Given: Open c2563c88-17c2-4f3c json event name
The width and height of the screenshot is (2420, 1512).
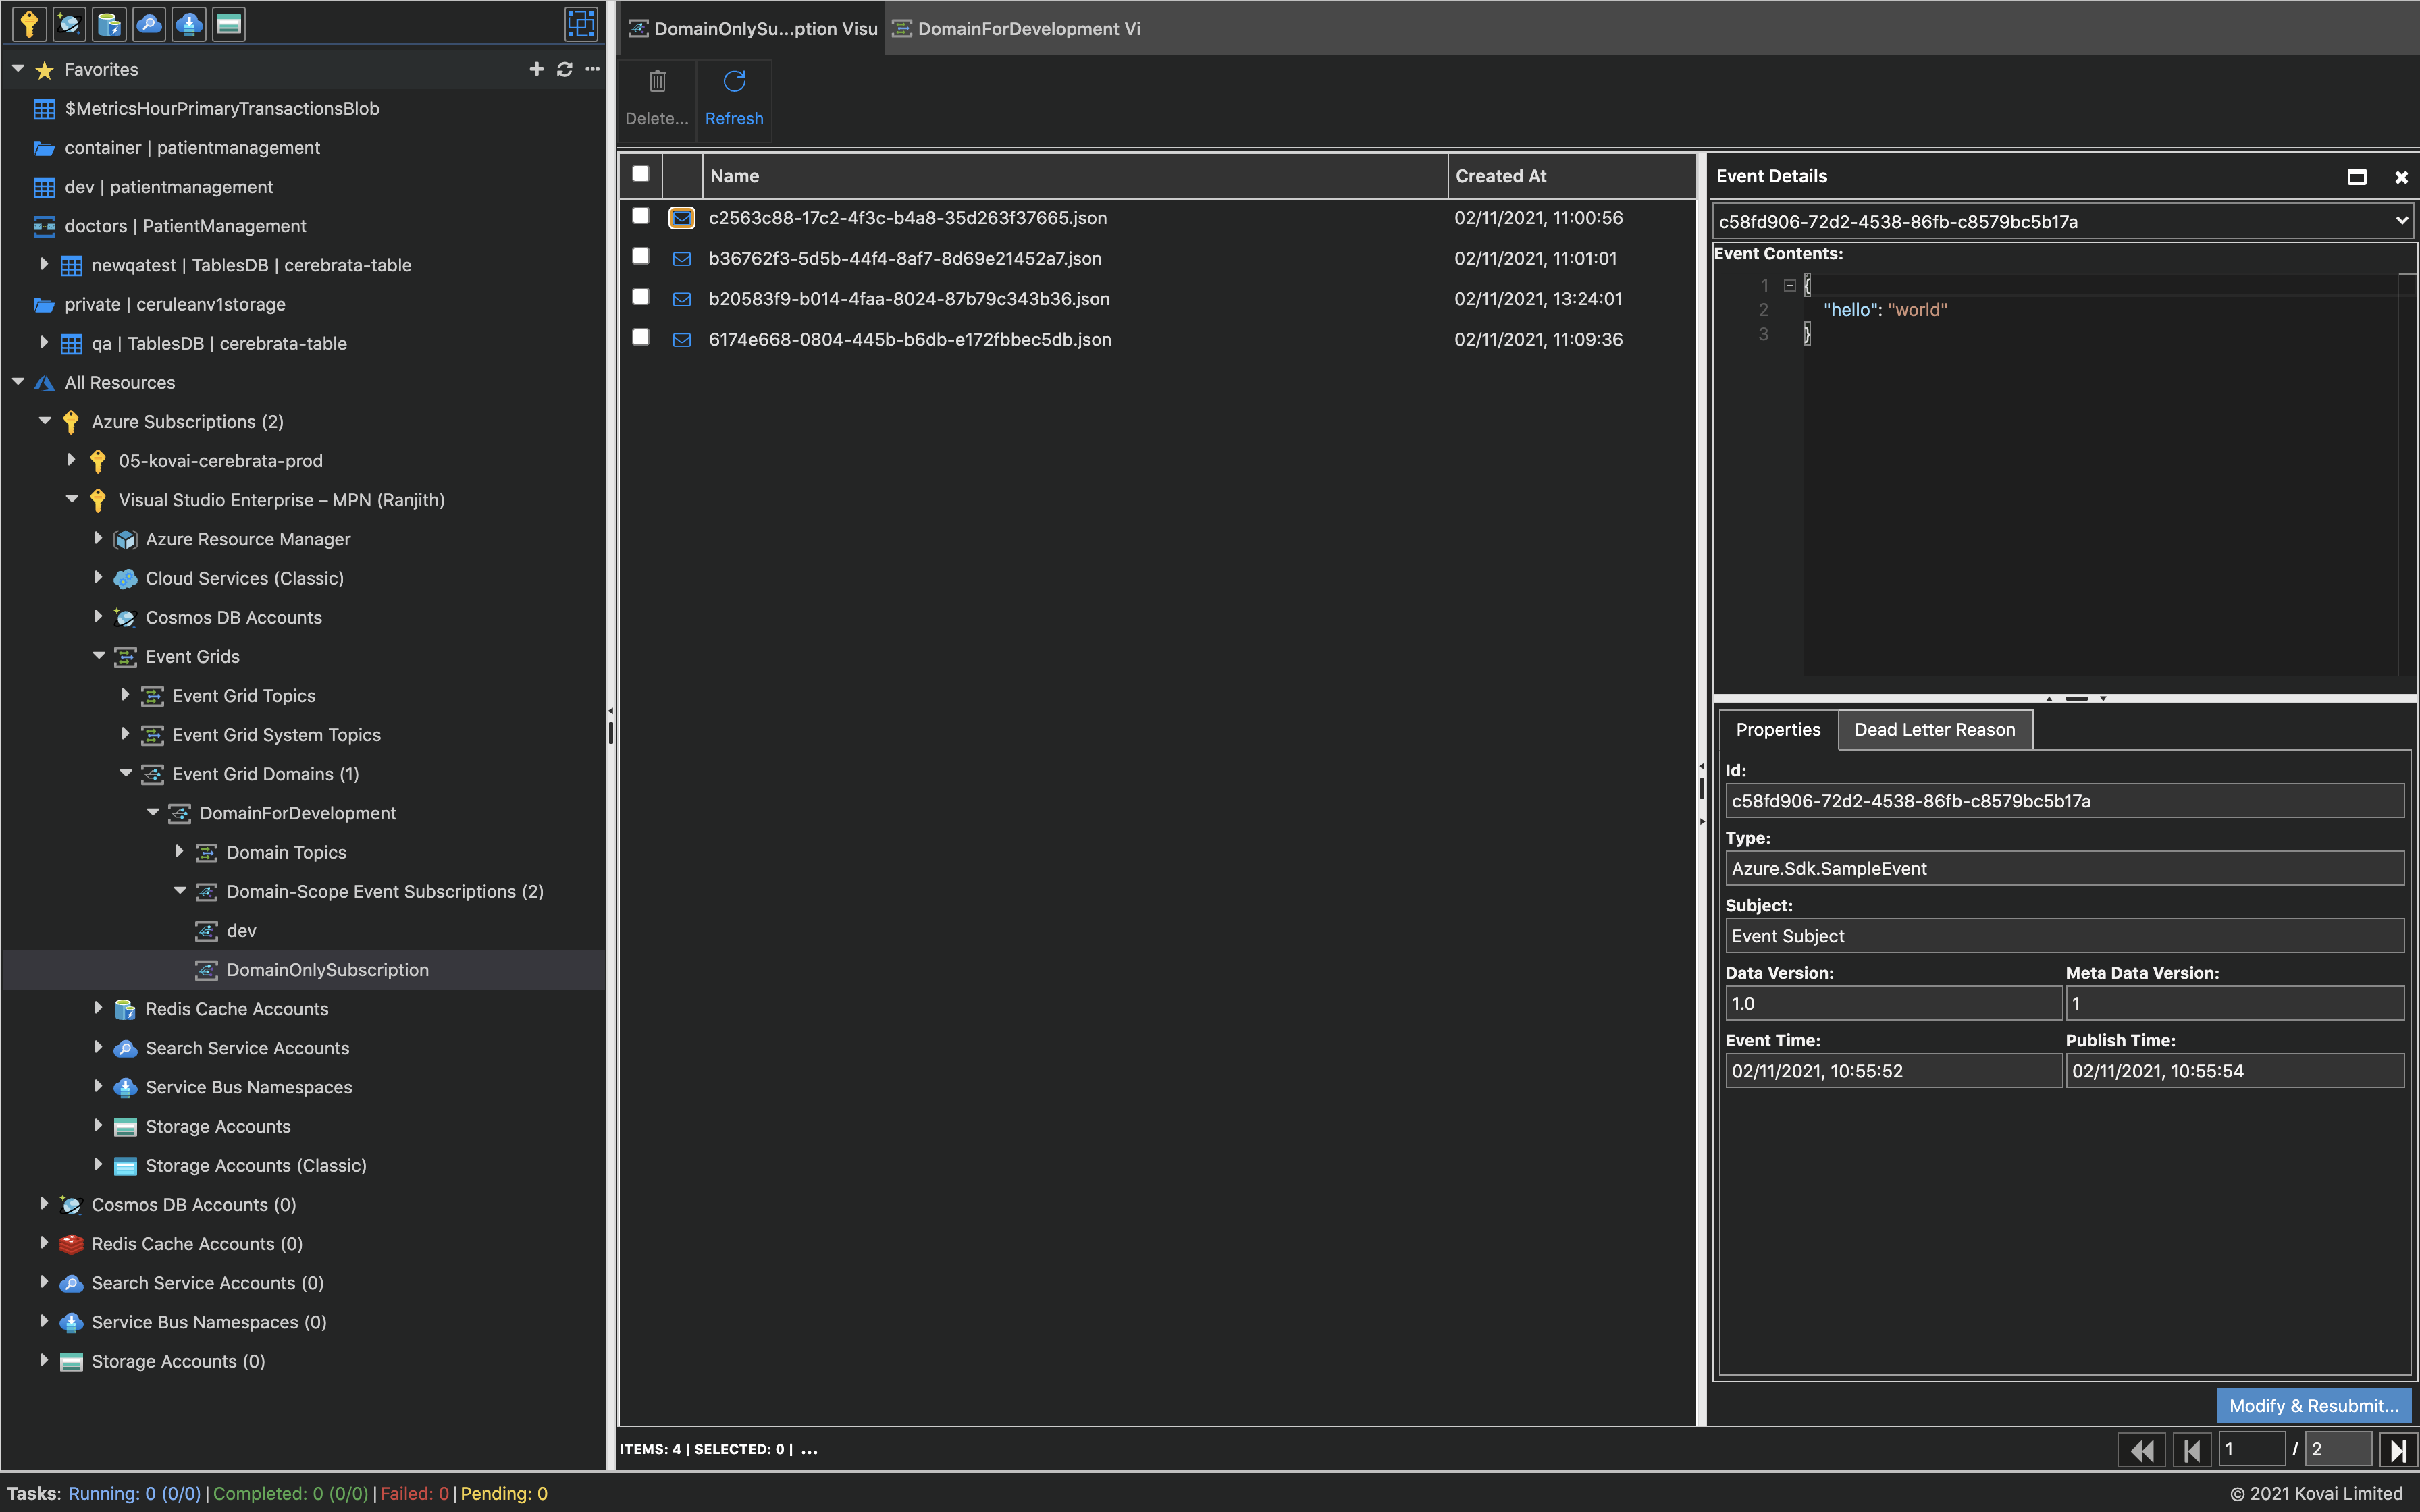Looking at the screenshot, I should click(908, 218).
